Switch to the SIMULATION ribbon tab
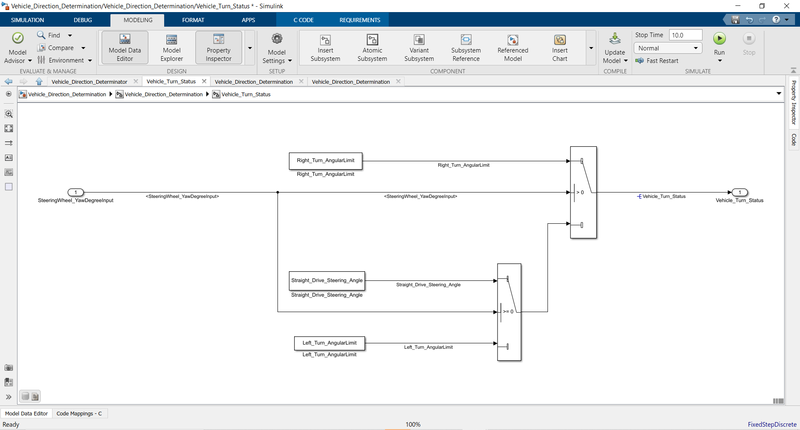Image resolution: width=800 pixels, height=430 pixels. point(27,20)
